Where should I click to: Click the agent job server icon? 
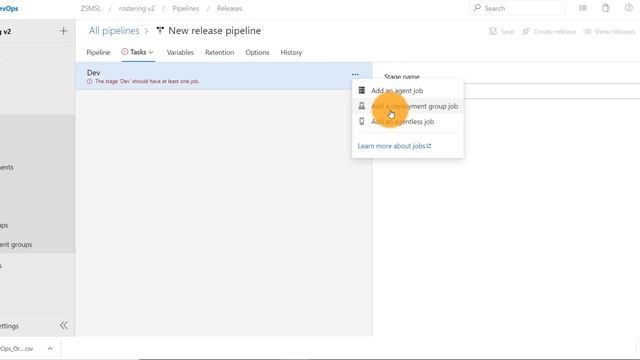coord(362,90)
